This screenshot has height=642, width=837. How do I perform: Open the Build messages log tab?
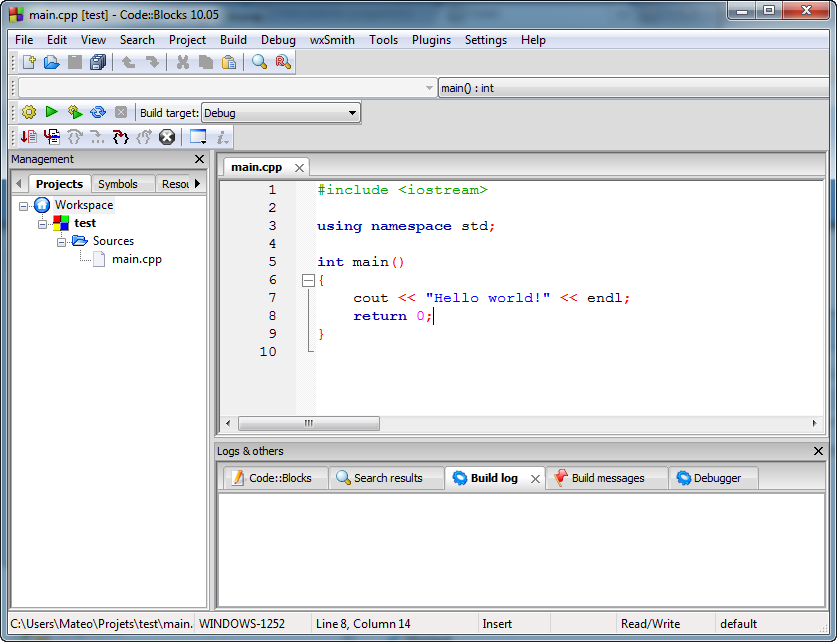607,478
